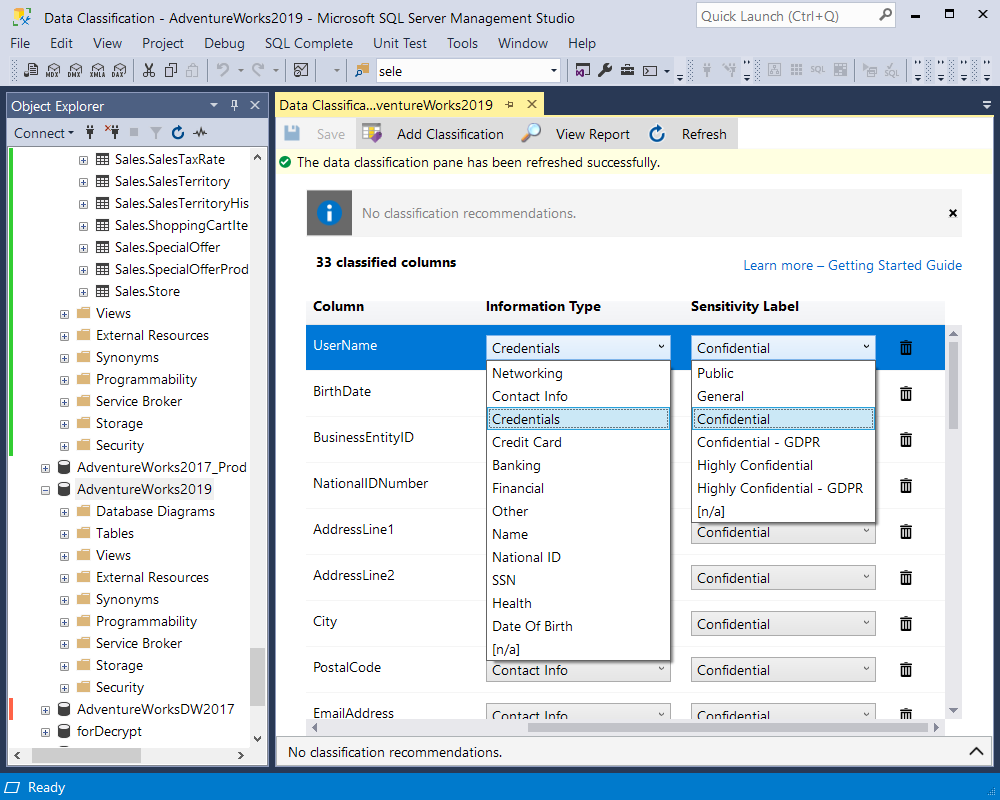The width and height of the screenshot is (1000, 800).
Task: Open the Connect dropdown in Object Explorer
Action: [x=43, y=133]
